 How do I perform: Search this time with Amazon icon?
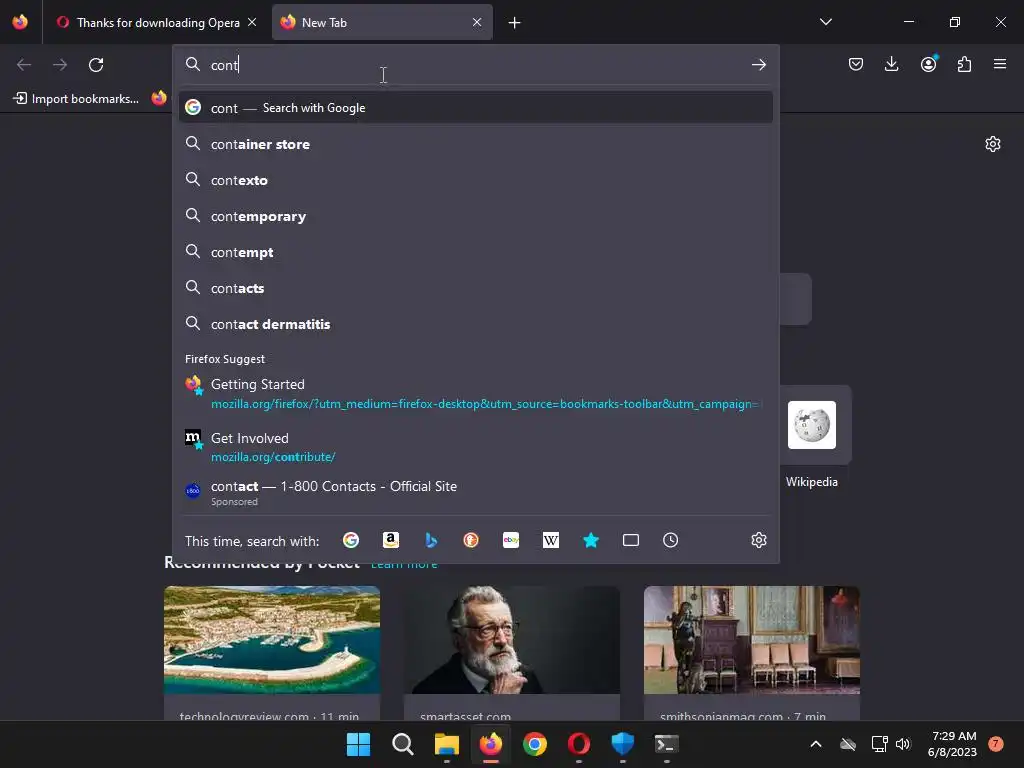click(x=391, y=540)
